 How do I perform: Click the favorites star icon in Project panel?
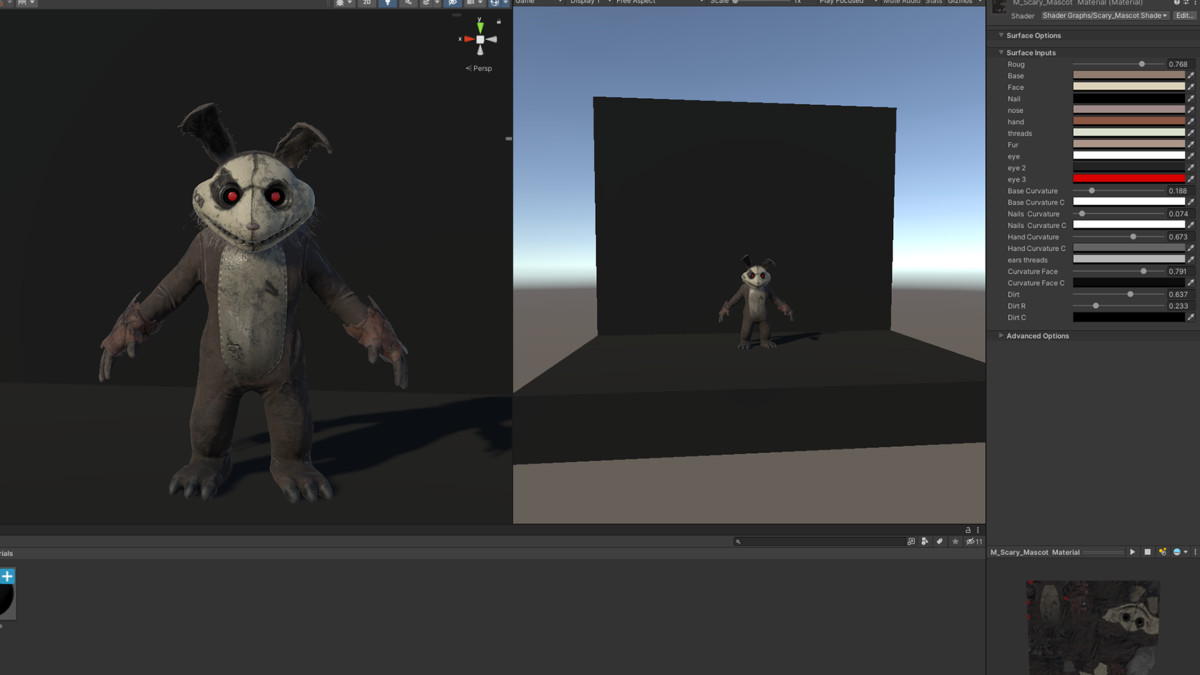955,542
